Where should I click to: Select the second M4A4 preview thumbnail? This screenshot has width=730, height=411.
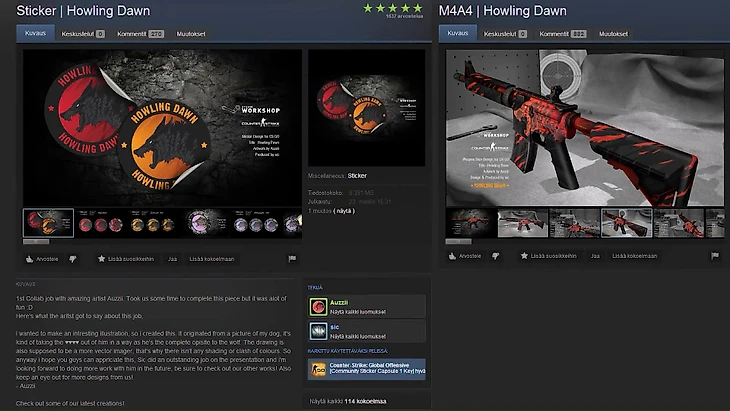522,223
